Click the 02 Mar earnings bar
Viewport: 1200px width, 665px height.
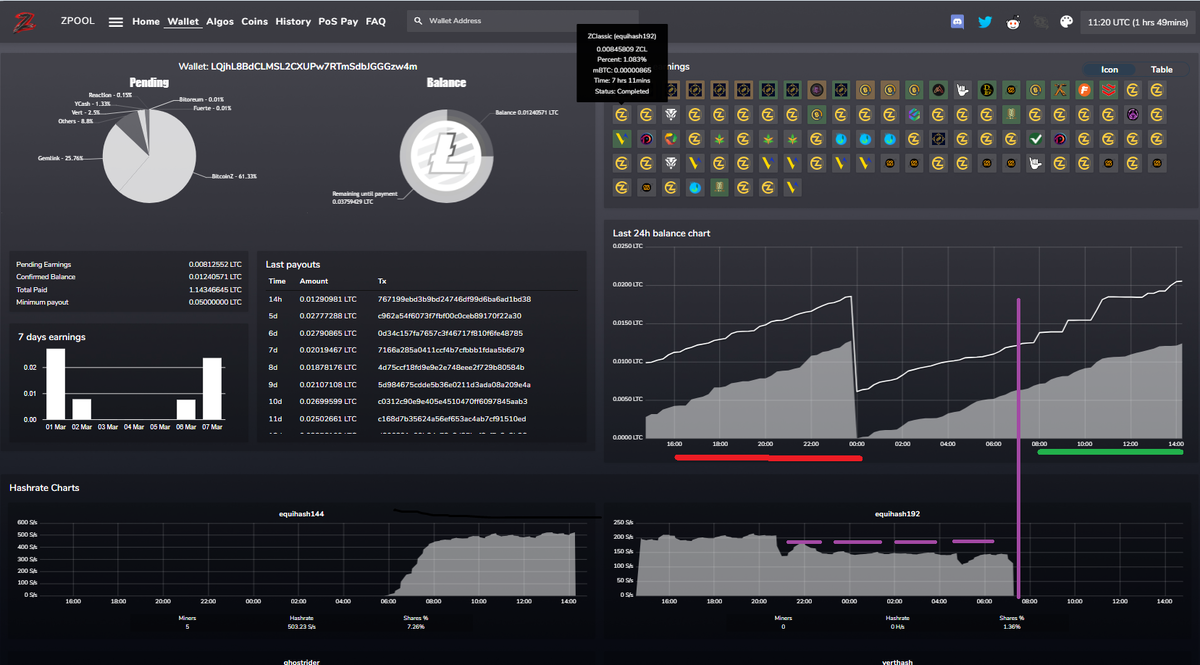click(x=82, y=409)
